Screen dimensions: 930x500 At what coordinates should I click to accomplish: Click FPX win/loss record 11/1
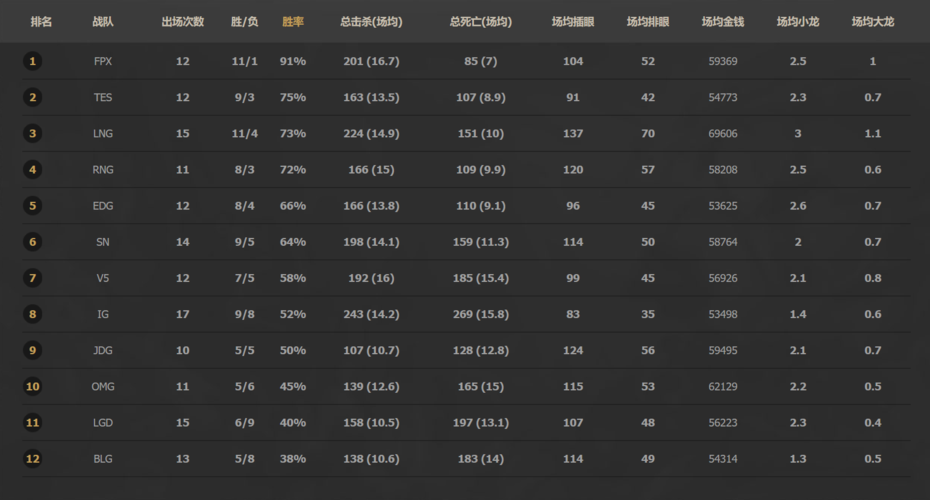244,61
